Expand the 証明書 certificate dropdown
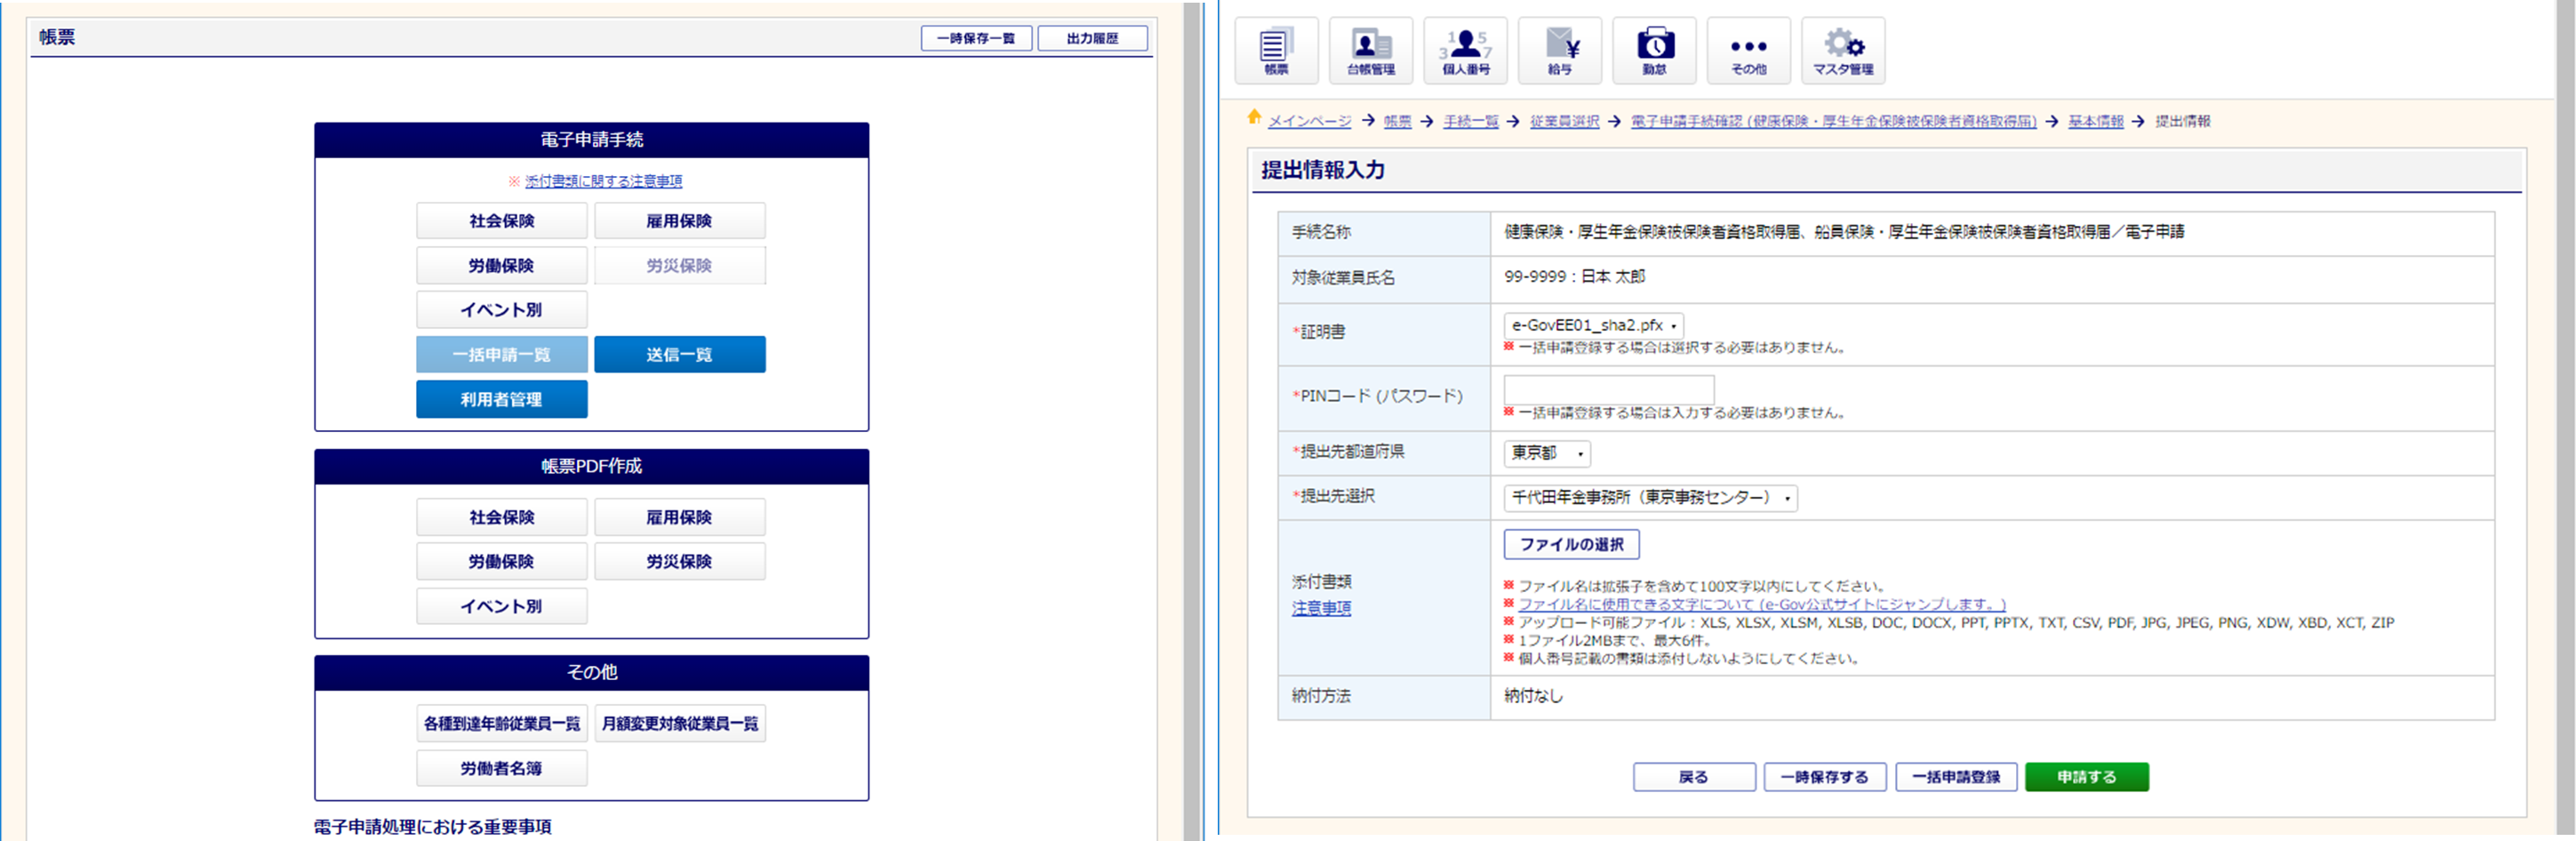This screenshot has width=2576, height=841. (x=1593, y=326)
